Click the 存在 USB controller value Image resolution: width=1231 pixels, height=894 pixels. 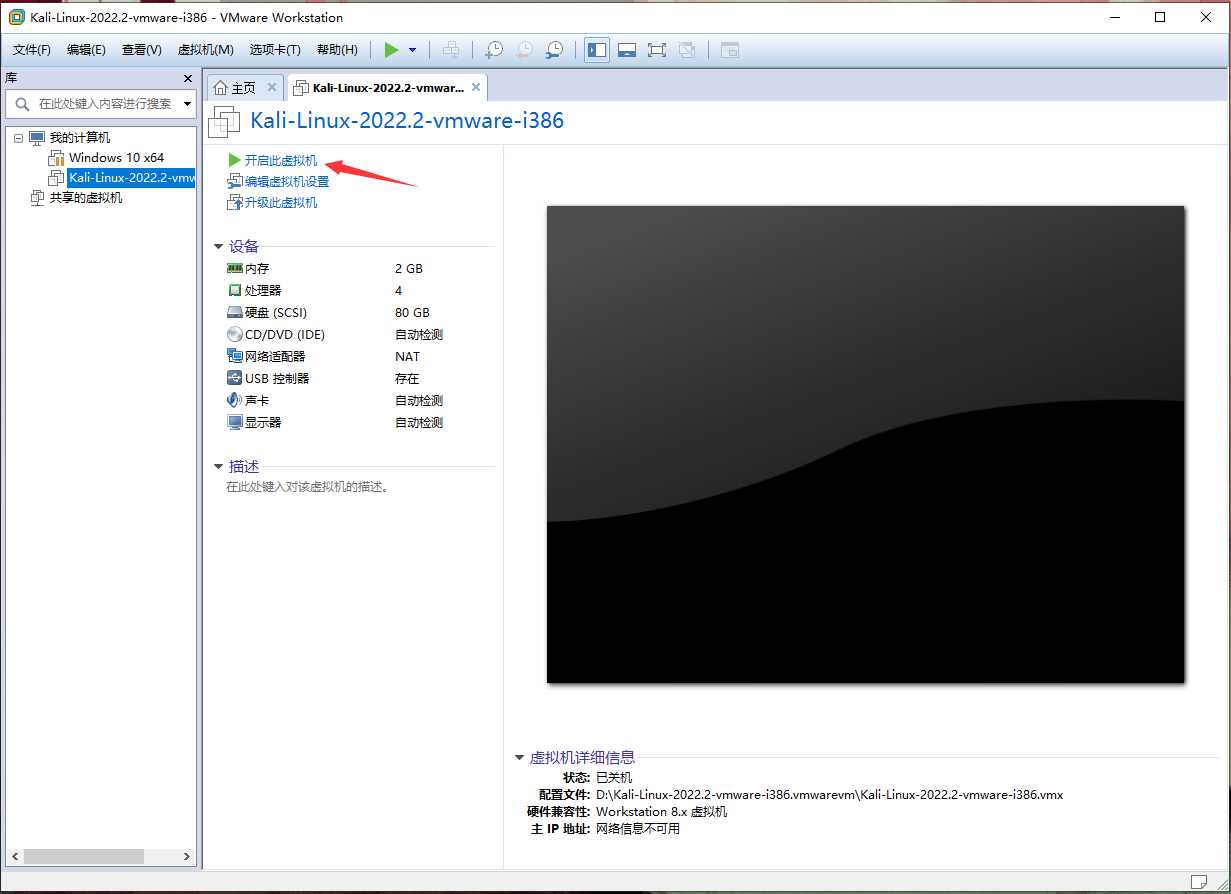coord(407,379)
